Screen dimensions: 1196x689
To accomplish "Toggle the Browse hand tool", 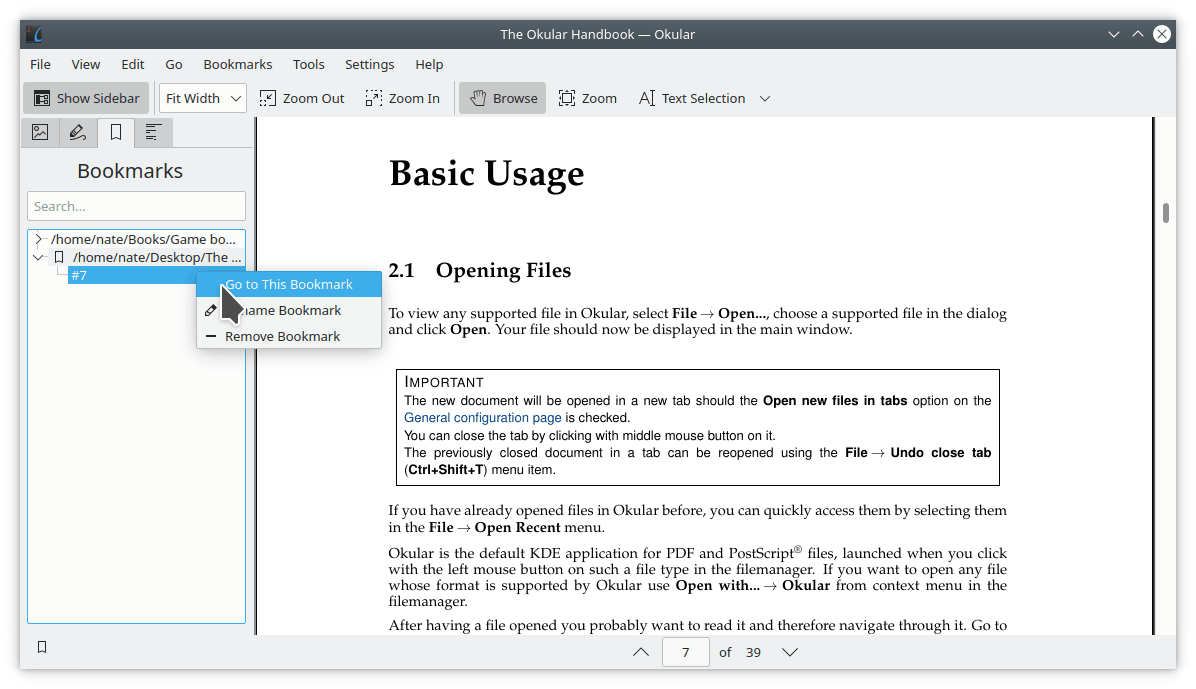I will tap(503, 98).
